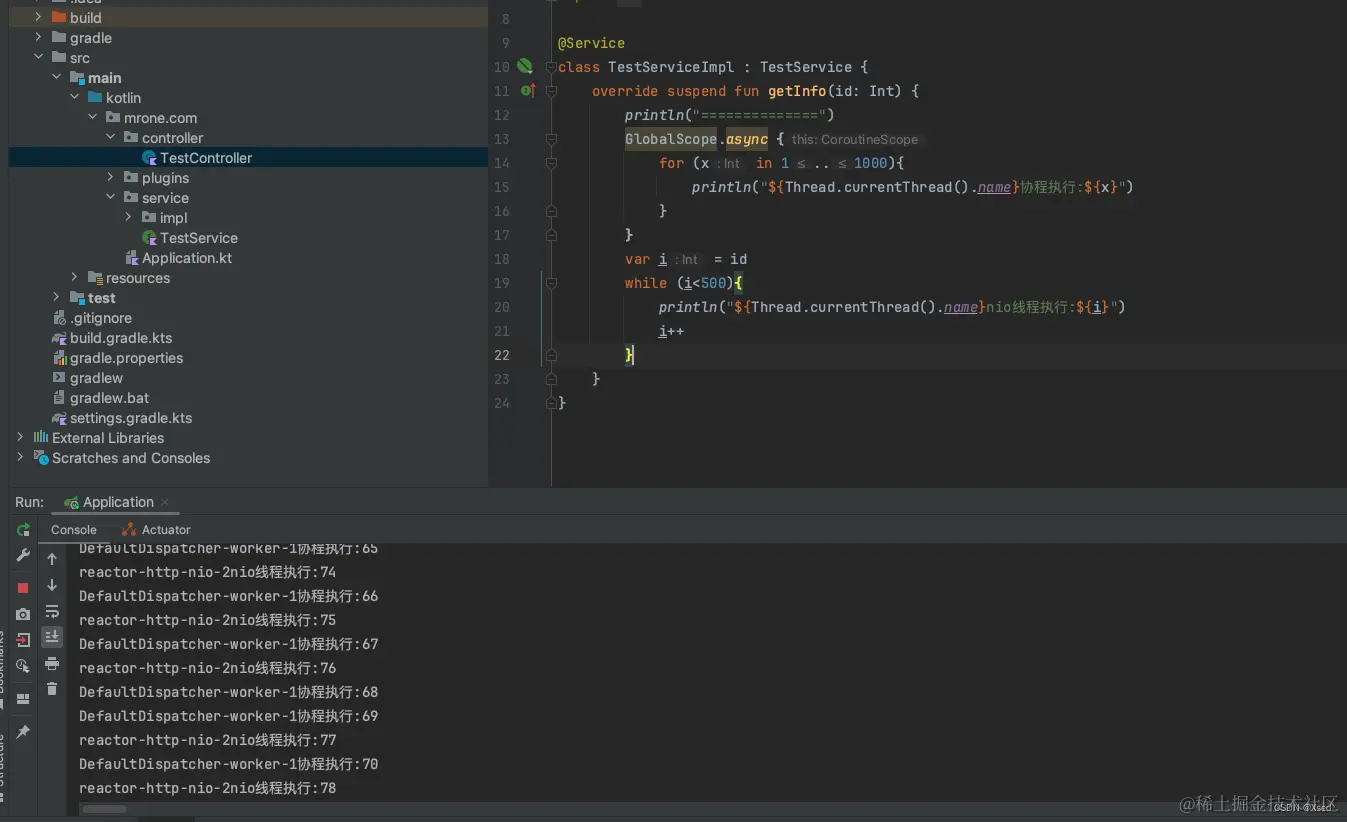Click the implements-override gutter icon on line 11

pyautogui.click(x=528, y=91)
